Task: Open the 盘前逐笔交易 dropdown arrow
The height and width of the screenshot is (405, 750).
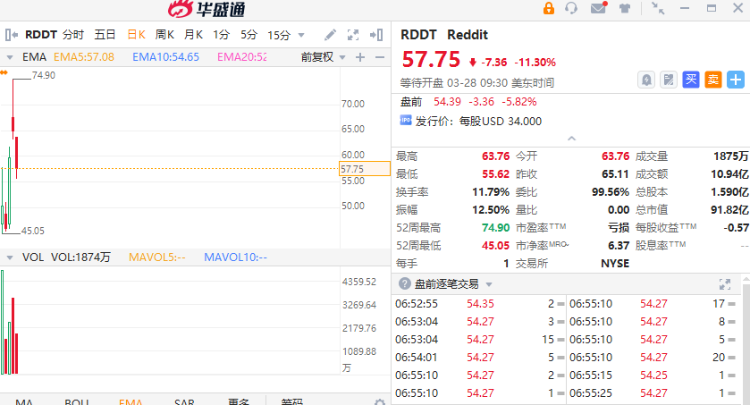Action: pos(489,285)
